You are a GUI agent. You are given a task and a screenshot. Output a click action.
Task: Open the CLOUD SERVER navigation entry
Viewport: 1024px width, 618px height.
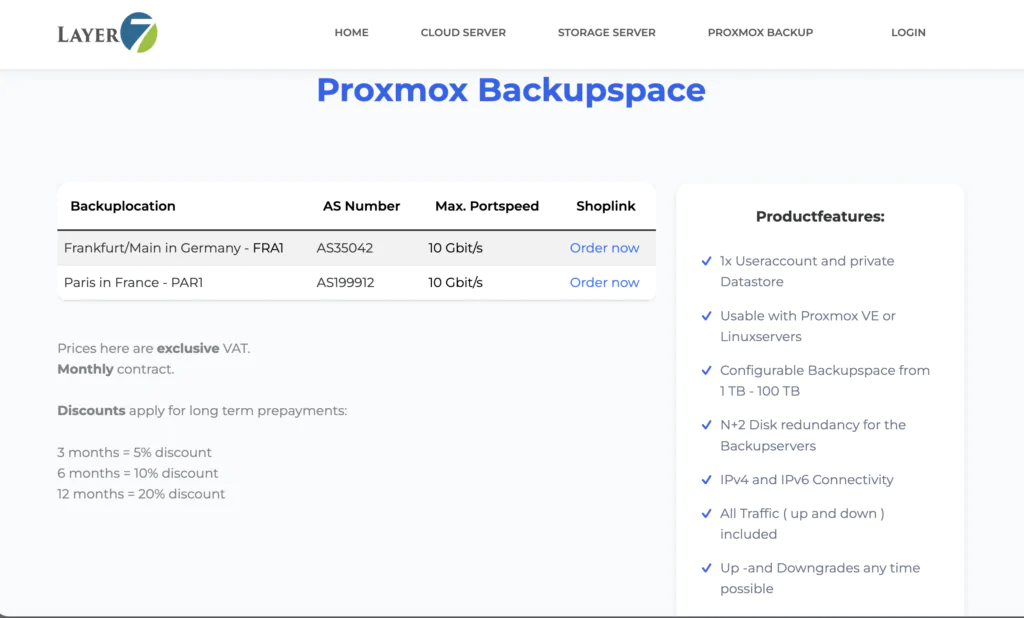pos(463,32)
